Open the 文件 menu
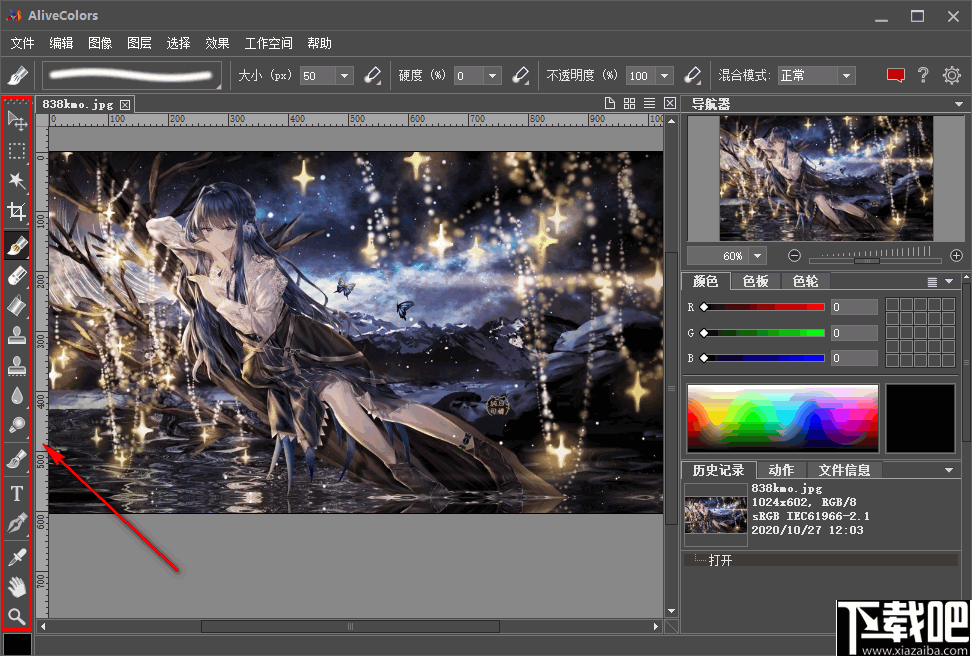Viewport: 972px width, 656px height. coord(22,43)
